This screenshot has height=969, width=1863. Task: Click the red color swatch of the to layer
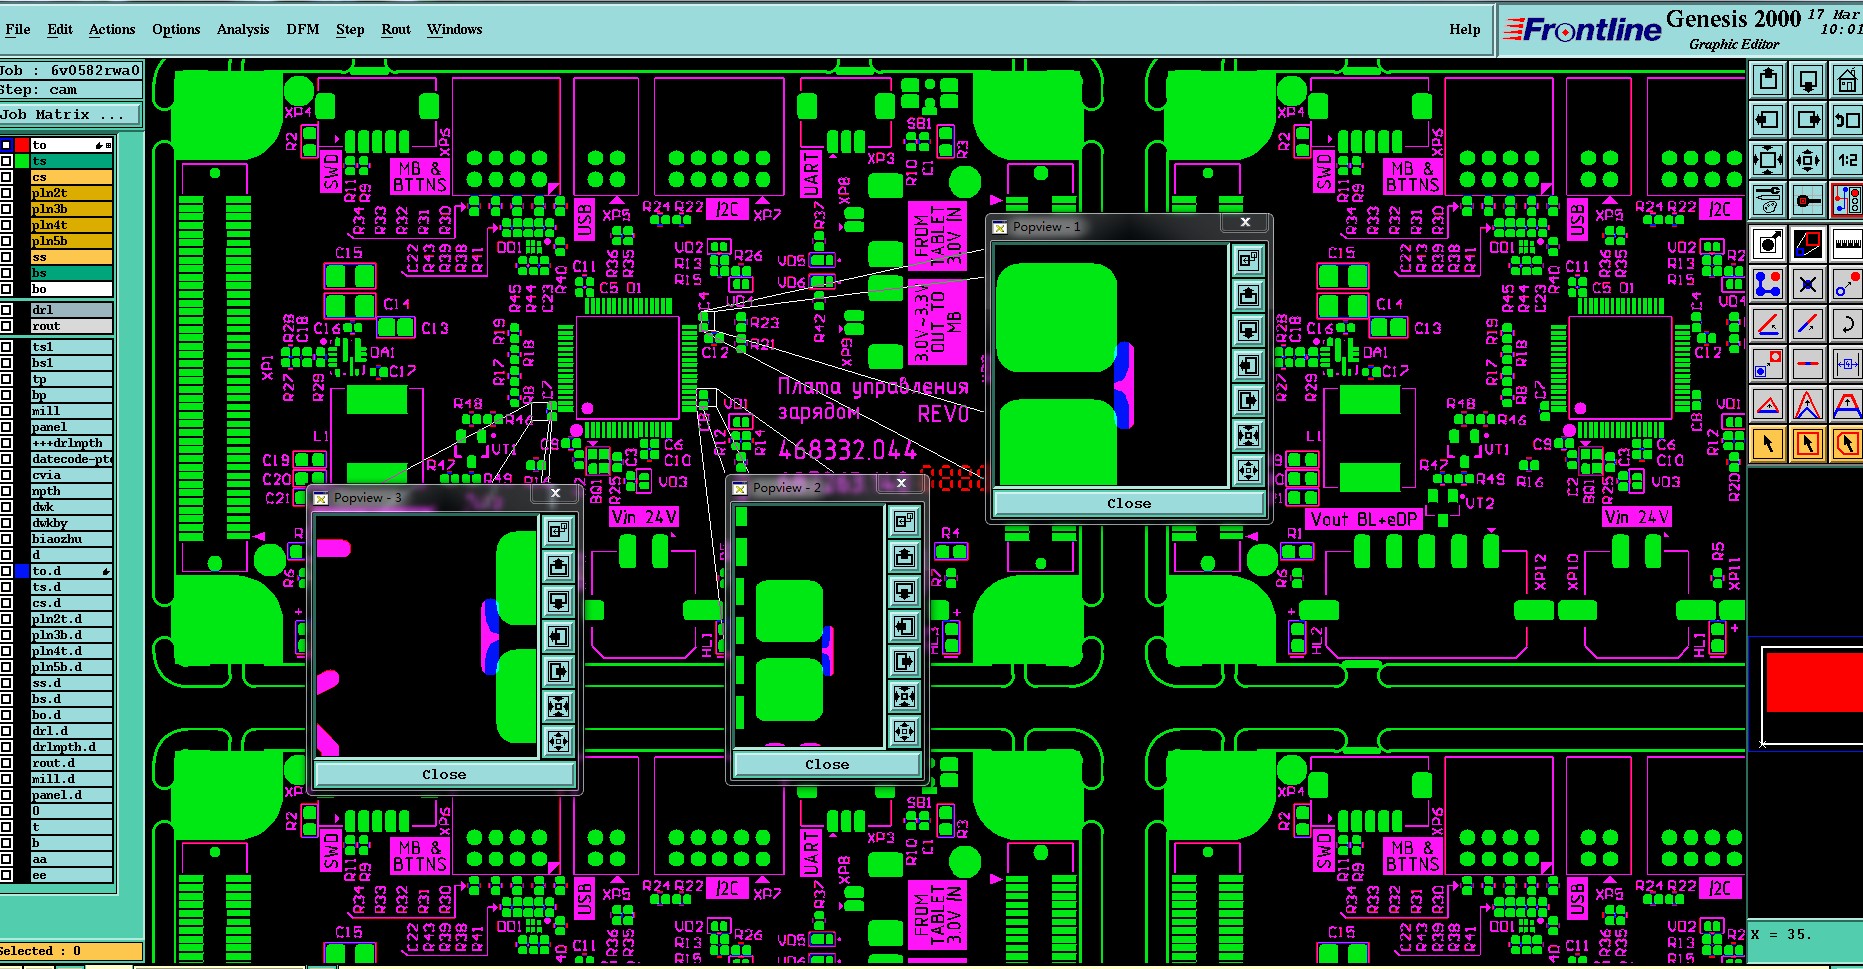click(x=22, y=145)
